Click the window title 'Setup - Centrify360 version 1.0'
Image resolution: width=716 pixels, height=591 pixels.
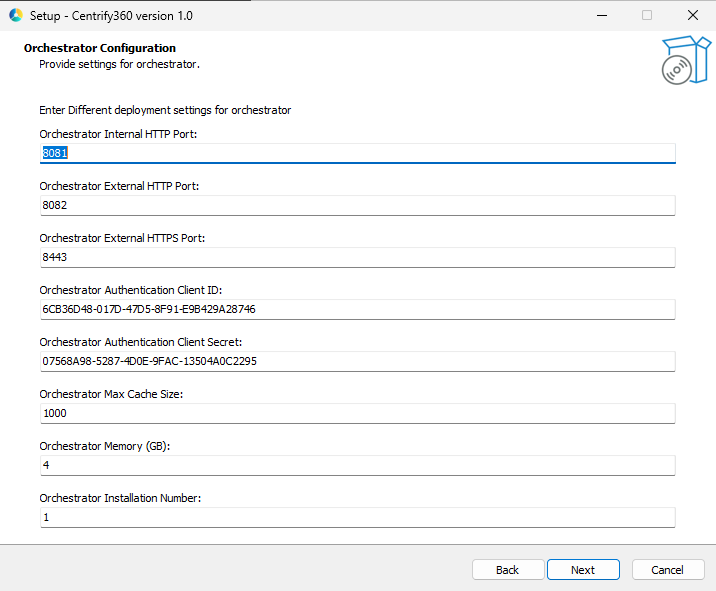pos(111,16)
